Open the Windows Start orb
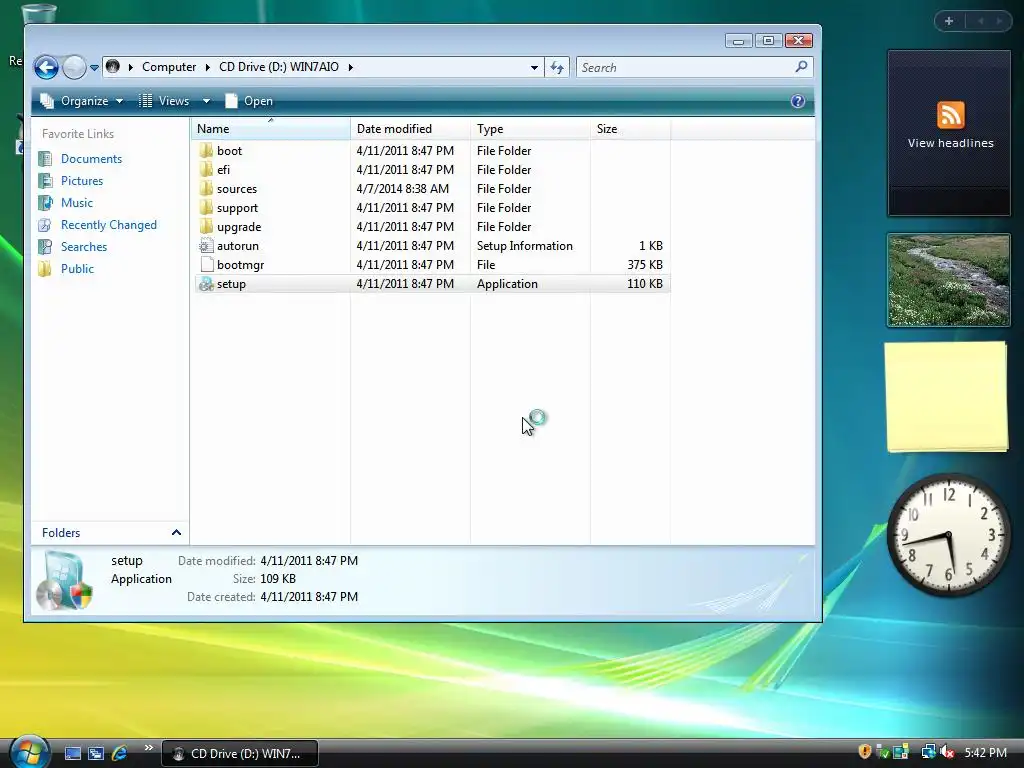This screenshot has height=768, width=1024. point(29,752)
